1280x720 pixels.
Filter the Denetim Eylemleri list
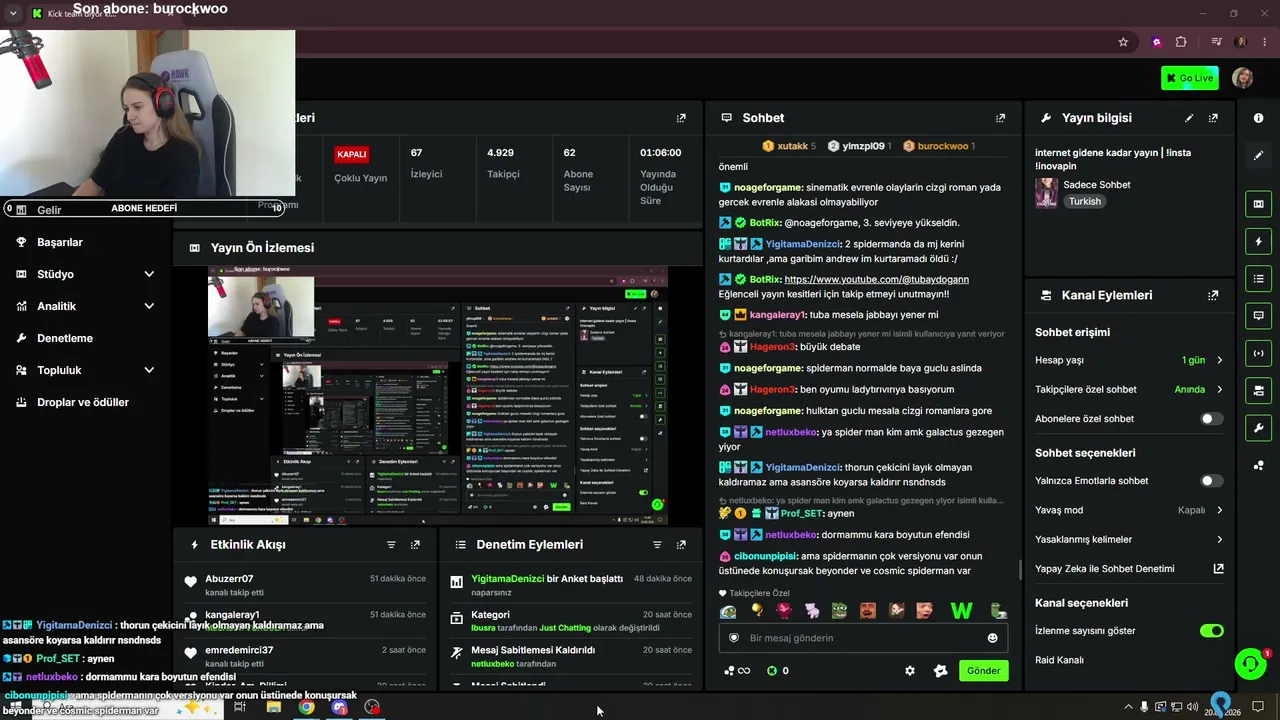point(657,545)
